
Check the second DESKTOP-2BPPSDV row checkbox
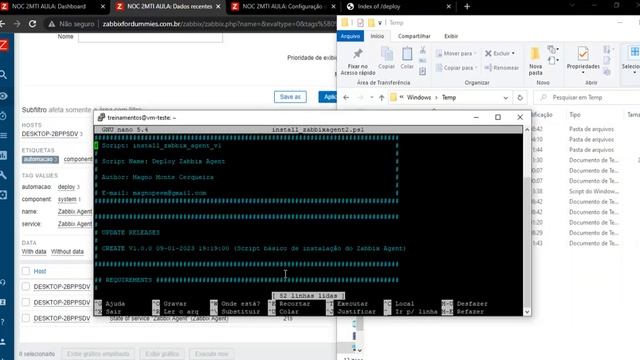pyautogui.click(x=26, y=302)
